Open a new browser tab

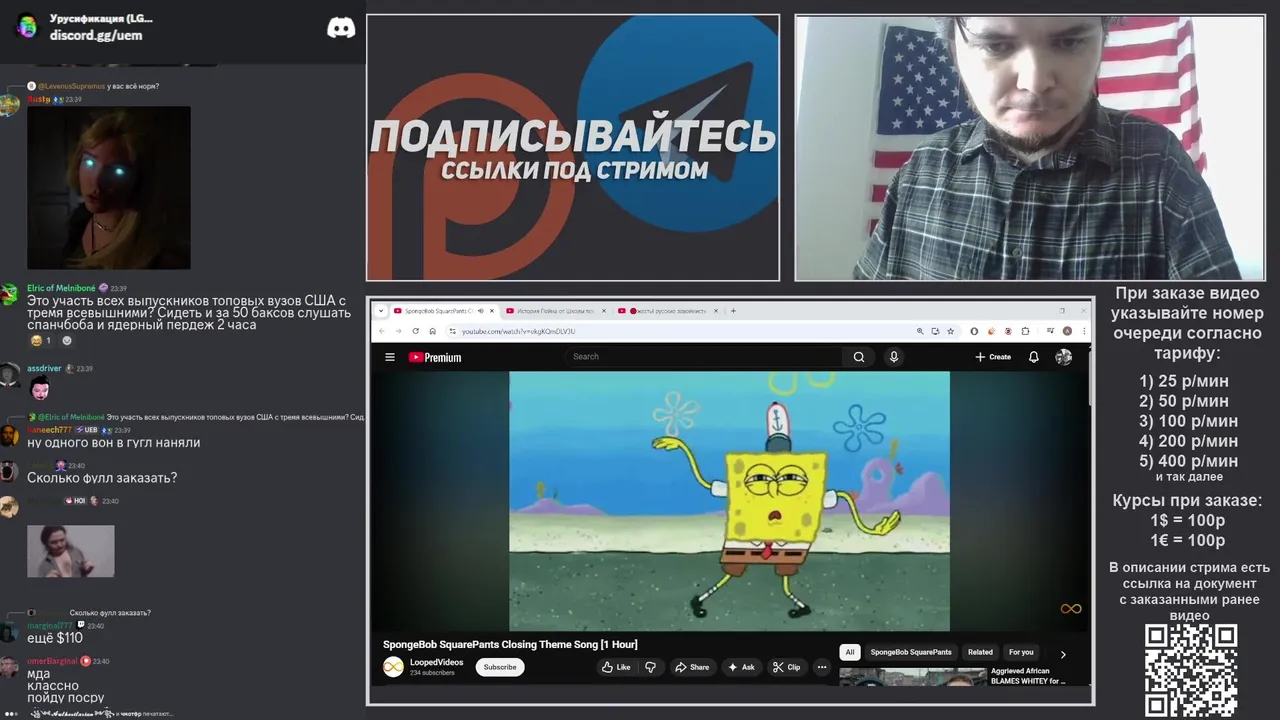[x=733, y=311]
